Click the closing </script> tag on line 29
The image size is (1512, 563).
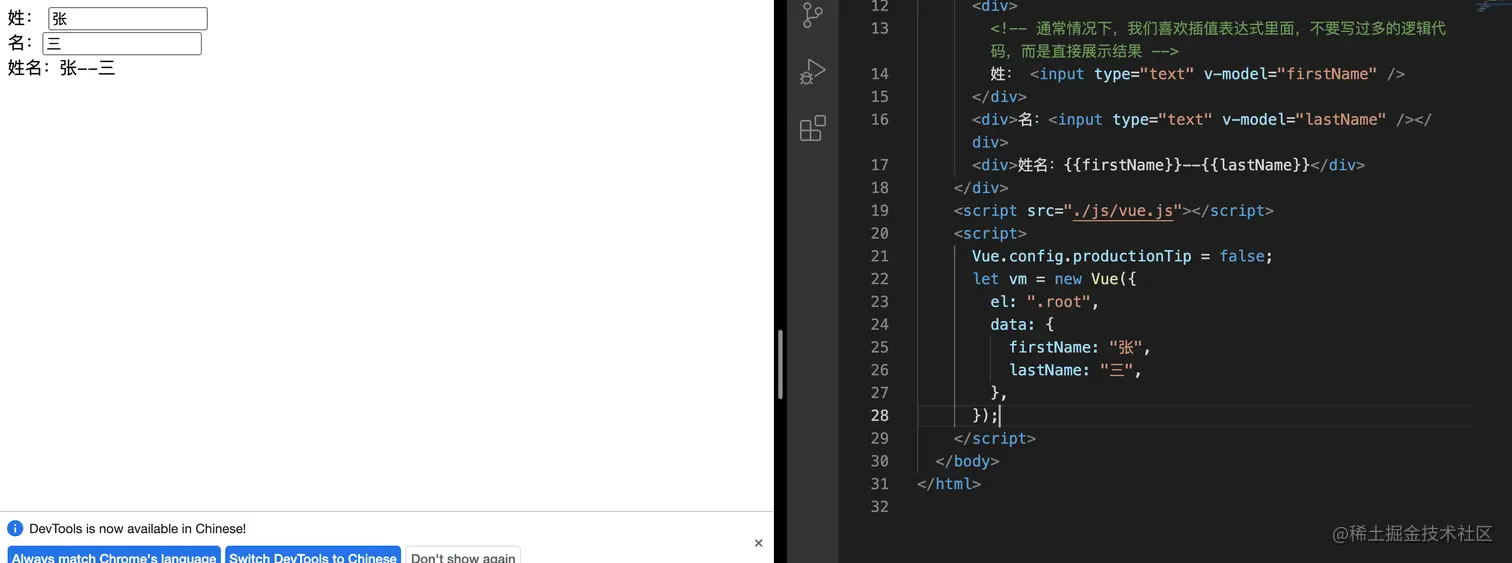pyautogui.click(x=995, y=438)
